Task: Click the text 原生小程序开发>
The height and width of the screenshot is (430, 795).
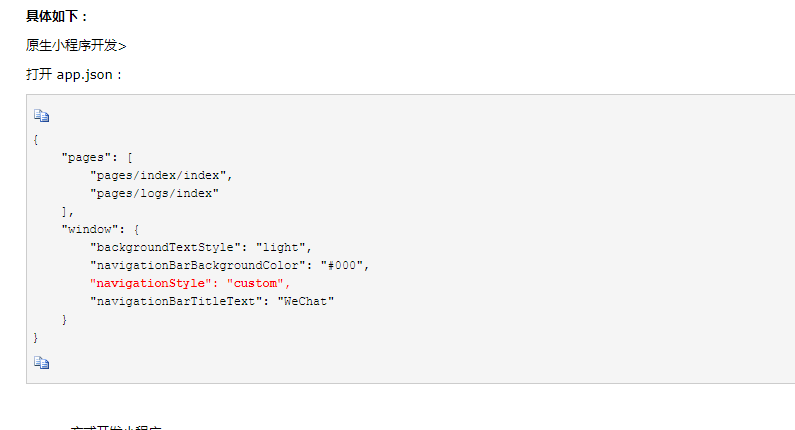Action: click(x=76, y=46)
